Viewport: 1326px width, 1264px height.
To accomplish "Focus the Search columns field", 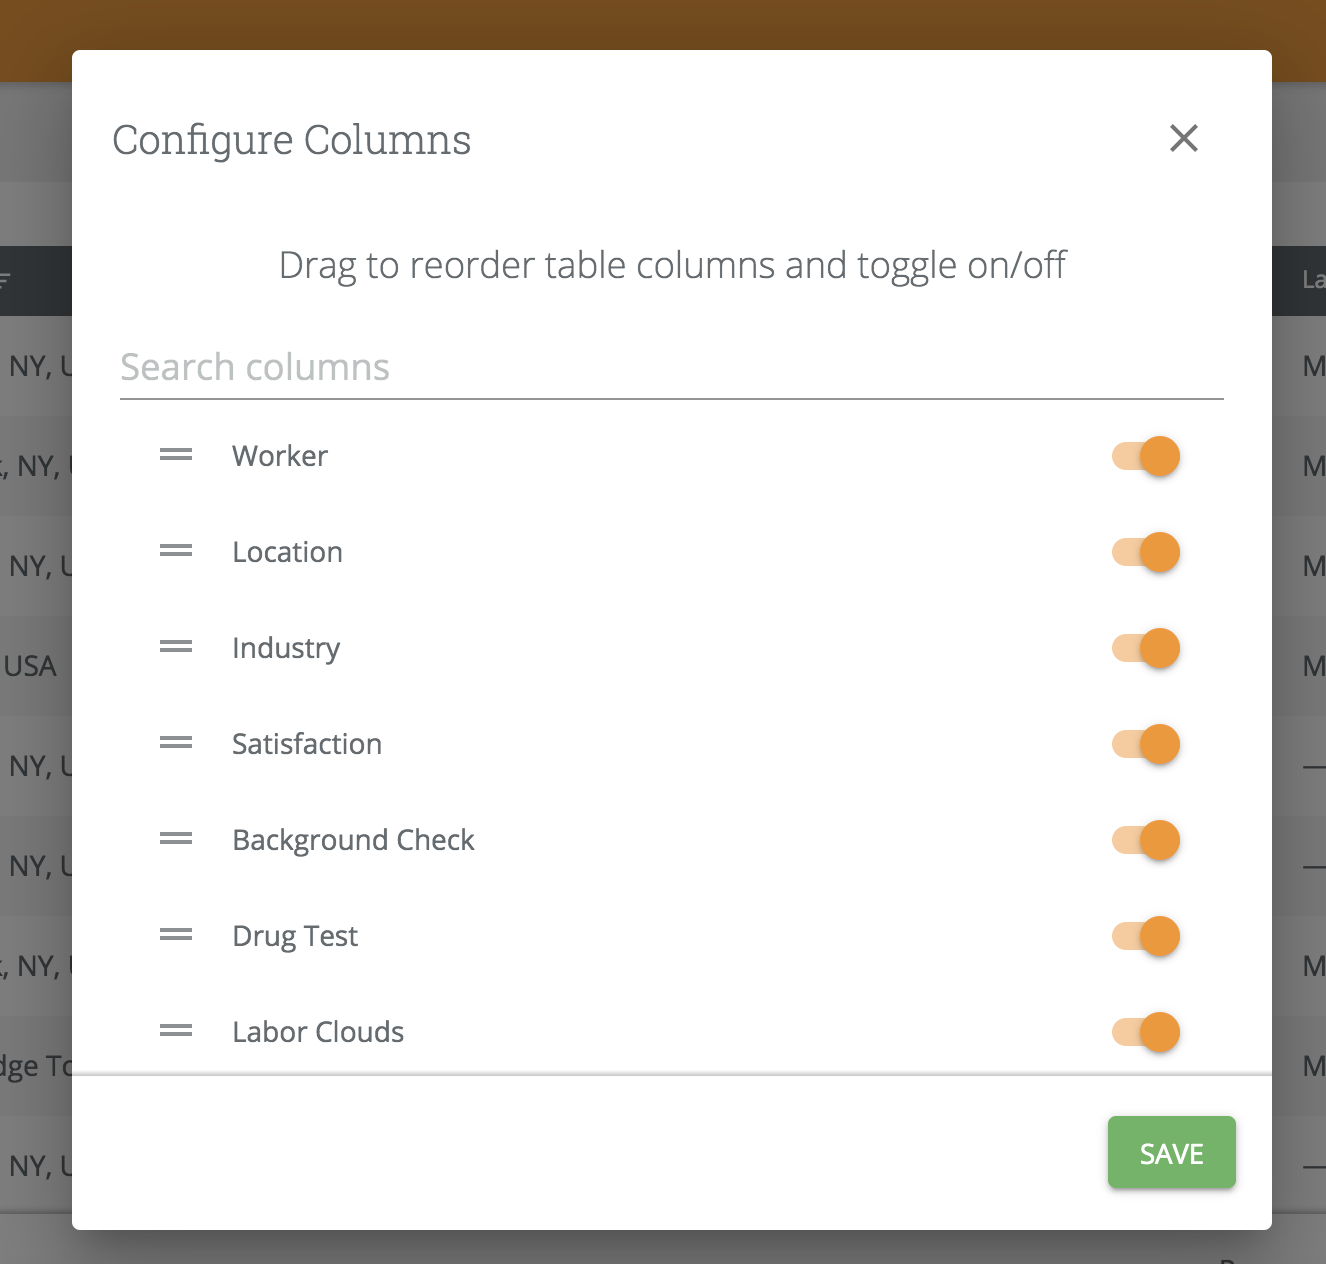I will click(x=670, y=368).
